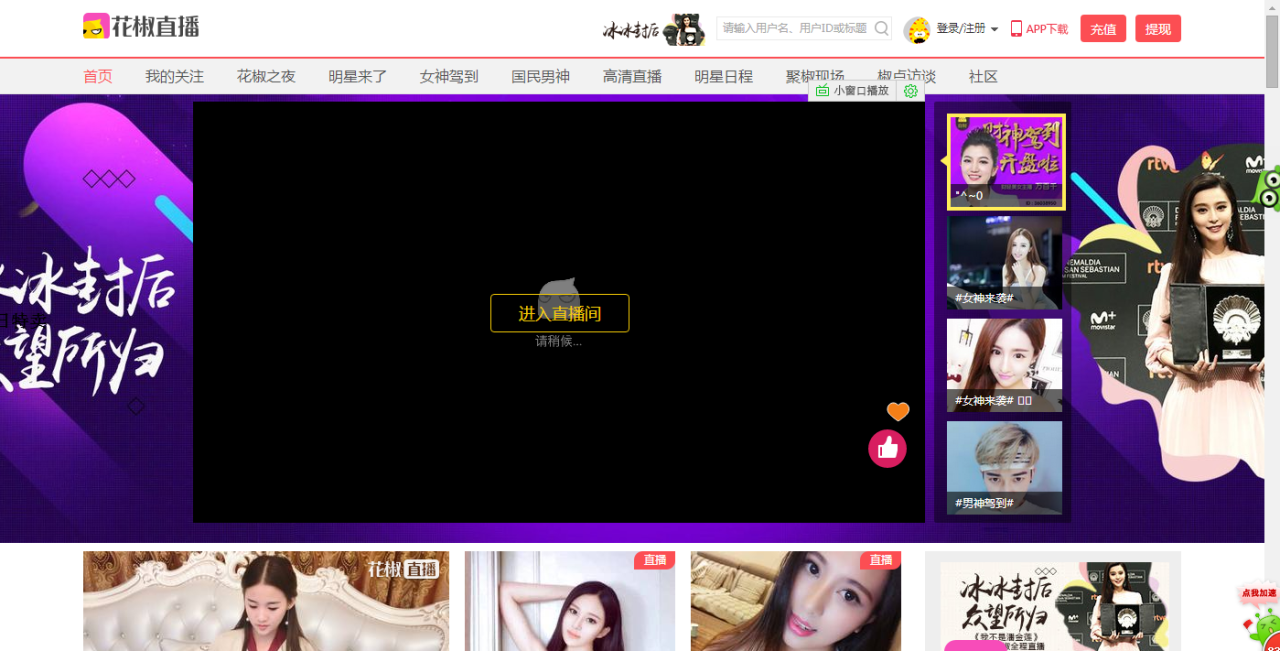
Task: Click the 充值 button
Action: coord(1103,29)
